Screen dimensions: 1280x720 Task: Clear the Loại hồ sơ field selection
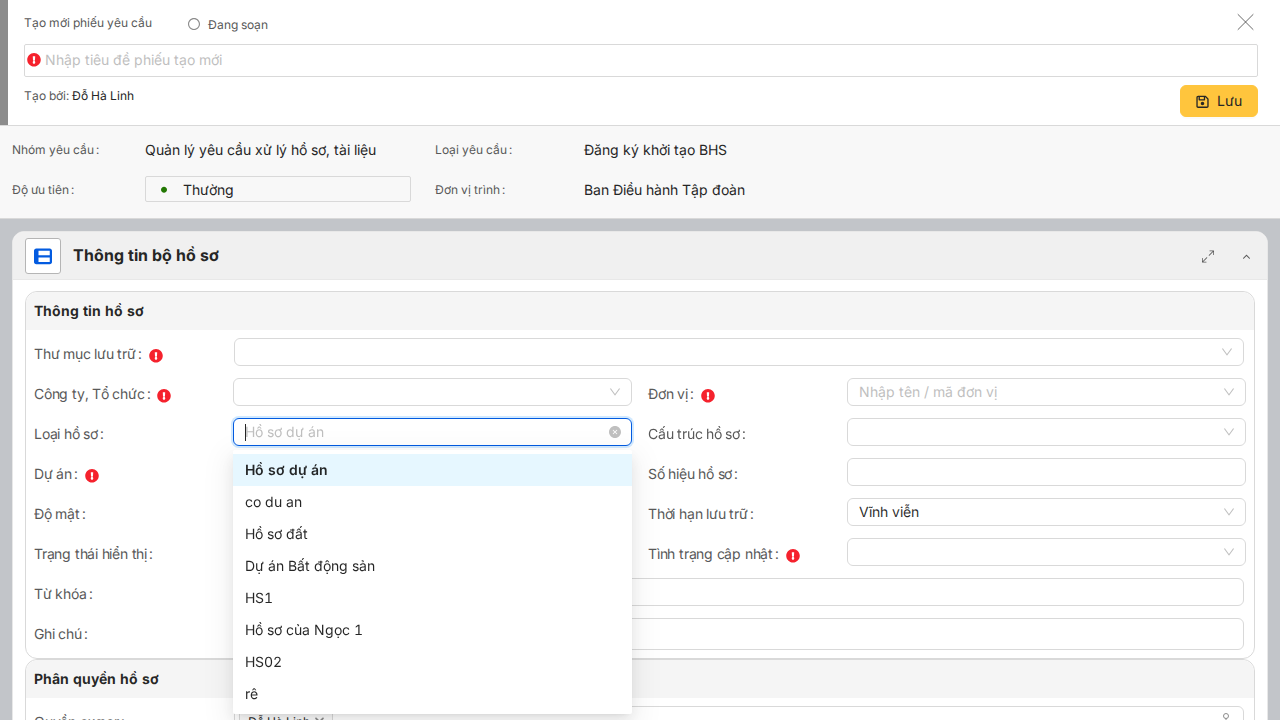coord(615,432)
